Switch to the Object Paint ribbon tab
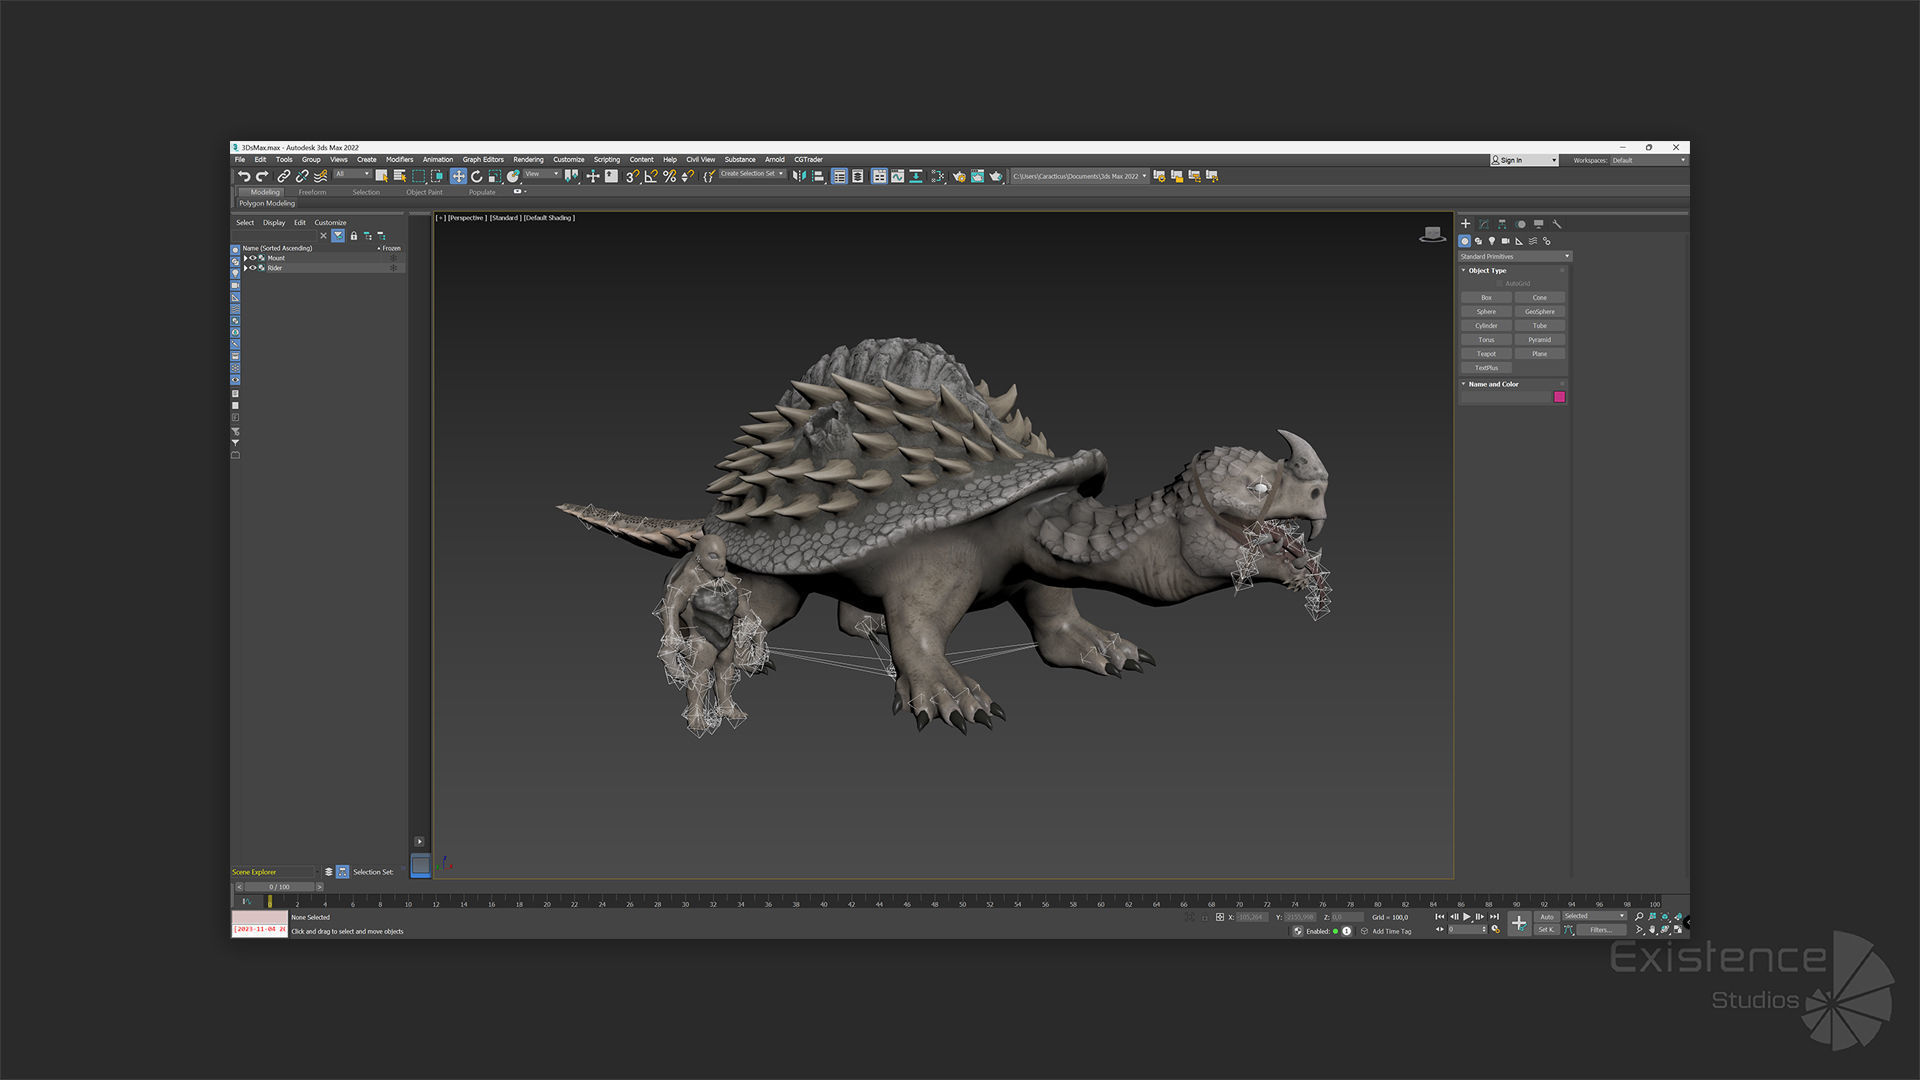This screenshot has height=1080, width=1920. tap(424, 192)
